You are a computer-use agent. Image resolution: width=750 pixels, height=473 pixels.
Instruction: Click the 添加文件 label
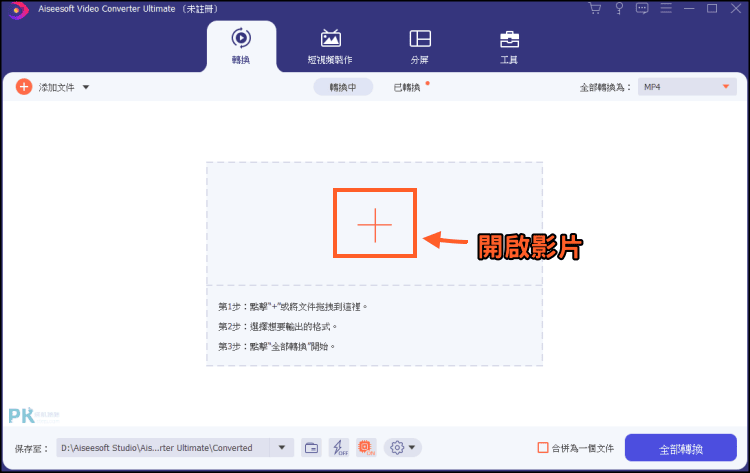(56, 87)
